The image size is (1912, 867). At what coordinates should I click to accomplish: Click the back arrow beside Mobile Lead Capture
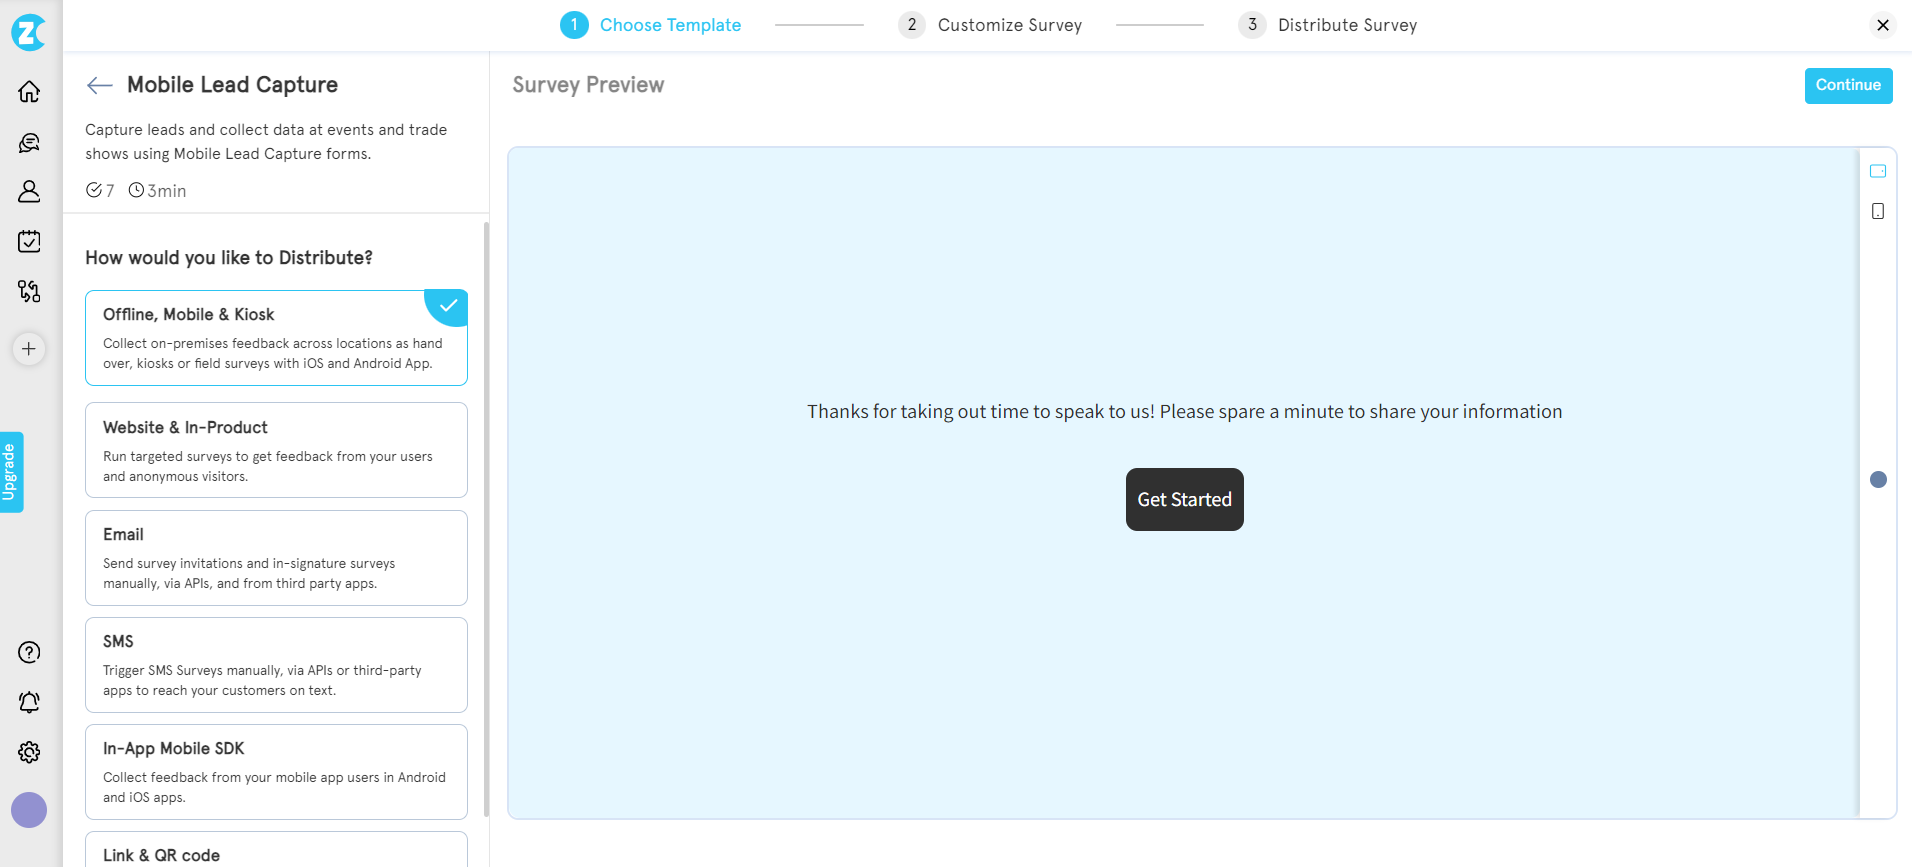click(99, 85)
